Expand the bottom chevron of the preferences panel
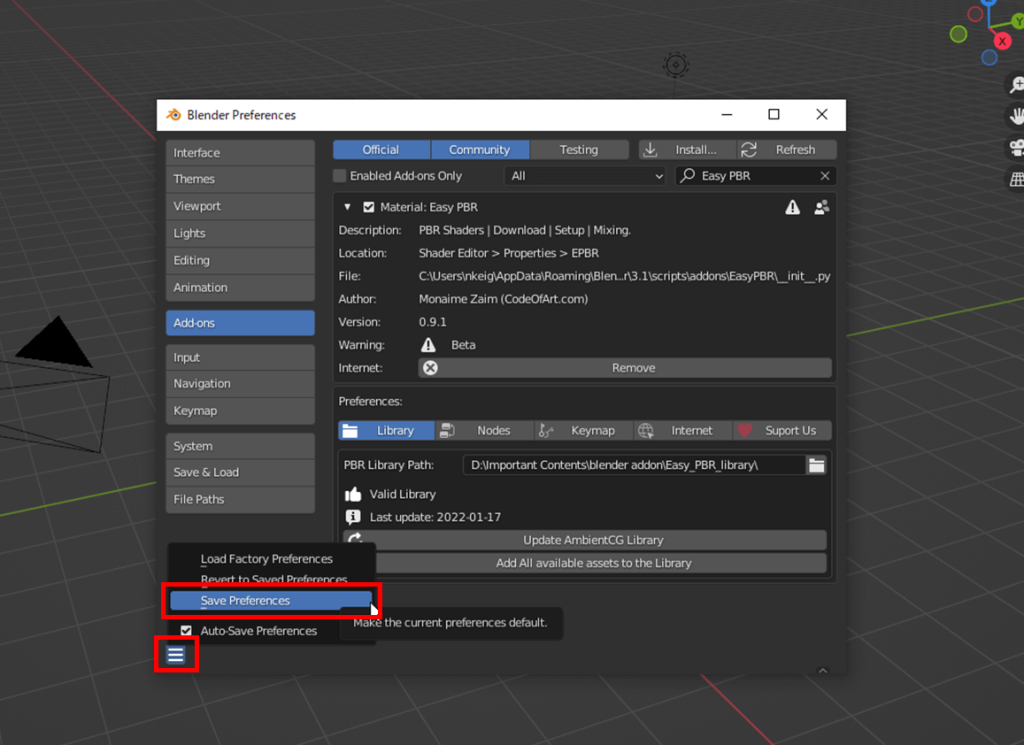 (824, 670)
